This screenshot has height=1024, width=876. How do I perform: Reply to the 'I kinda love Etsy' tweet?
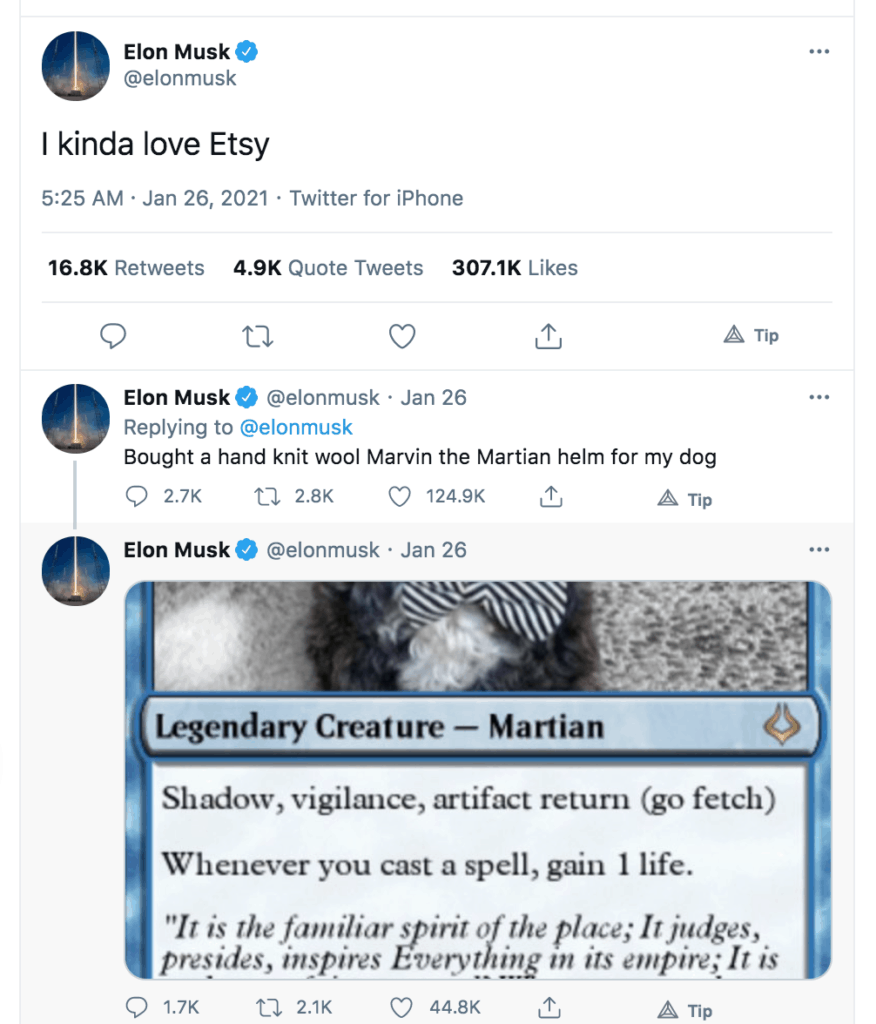(x=114, y=336)
